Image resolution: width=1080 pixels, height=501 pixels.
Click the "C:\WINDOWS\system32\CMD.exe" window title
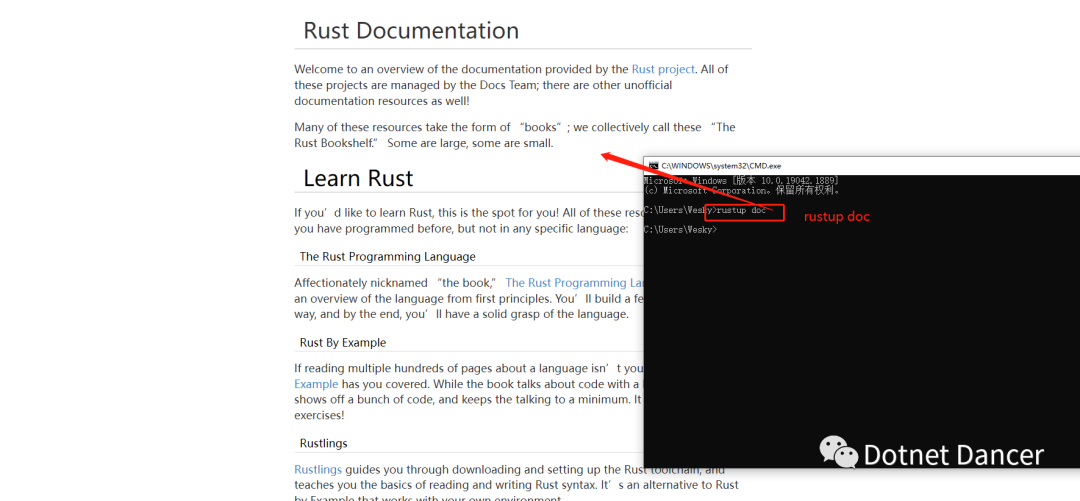point(721,166)
